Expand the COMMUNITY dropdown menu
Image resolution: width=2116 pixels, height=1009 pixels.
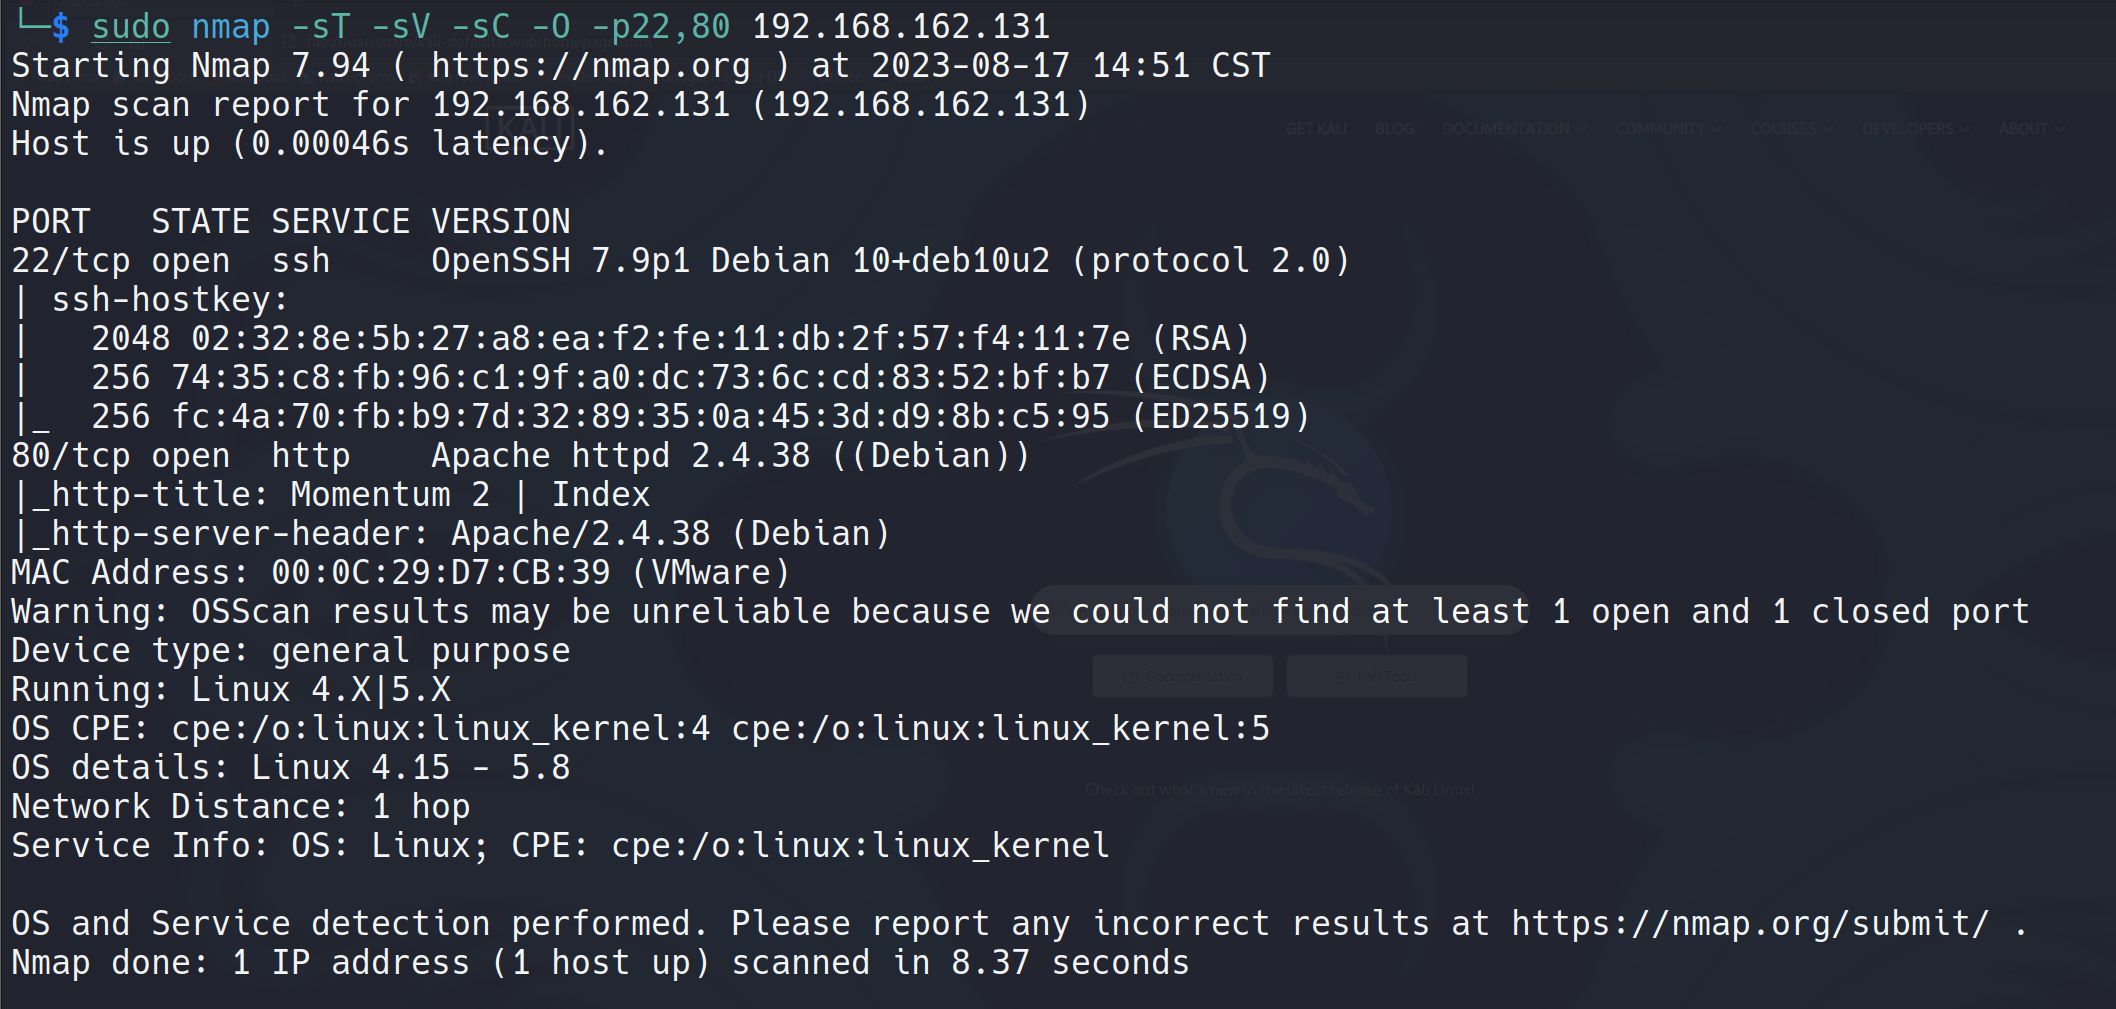pos(1667,129)
